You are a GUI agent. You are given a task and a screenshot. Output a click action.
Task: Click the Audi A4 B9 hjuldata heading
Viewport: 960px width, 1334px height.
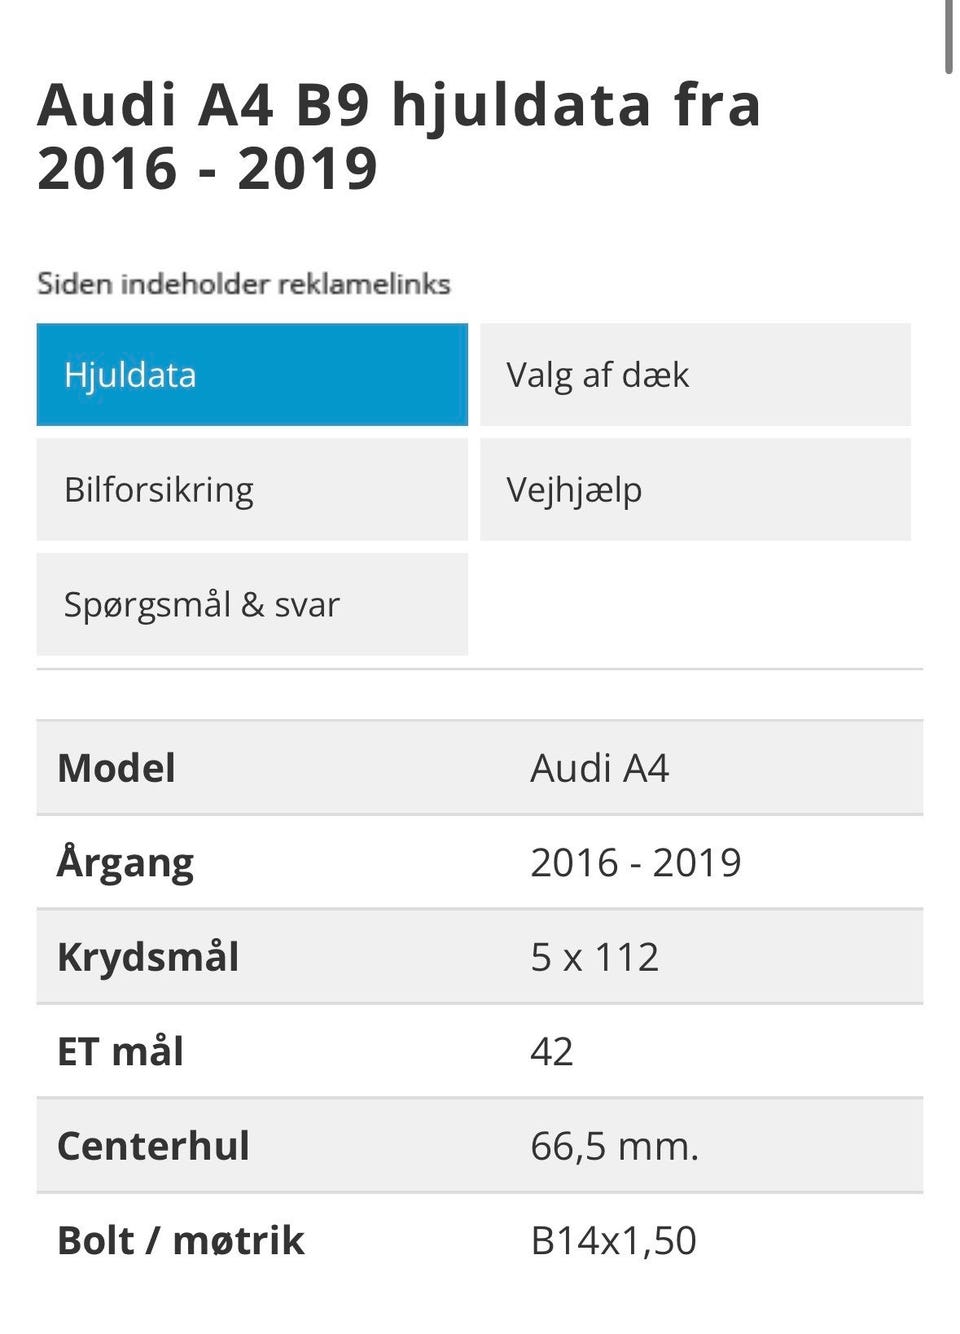400,136
